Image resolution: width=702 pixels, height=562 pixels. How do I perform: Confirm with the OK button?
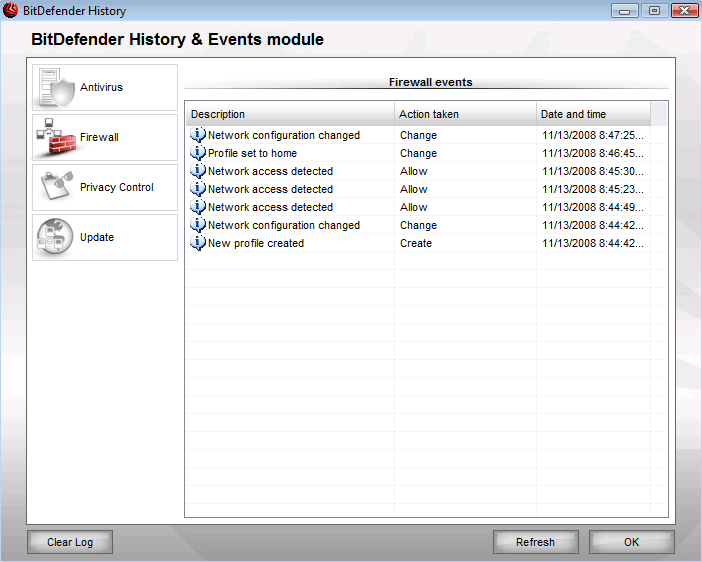coord(632,542)
